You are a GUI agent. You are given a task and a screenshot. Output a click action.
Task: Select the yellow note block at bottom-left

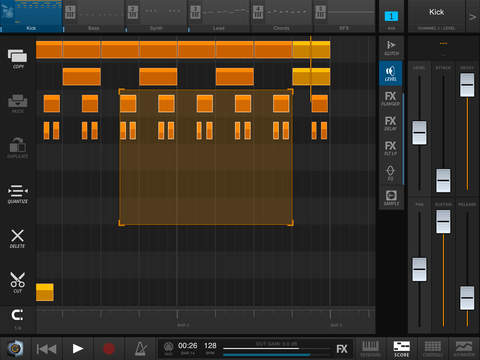pos(45,292)
